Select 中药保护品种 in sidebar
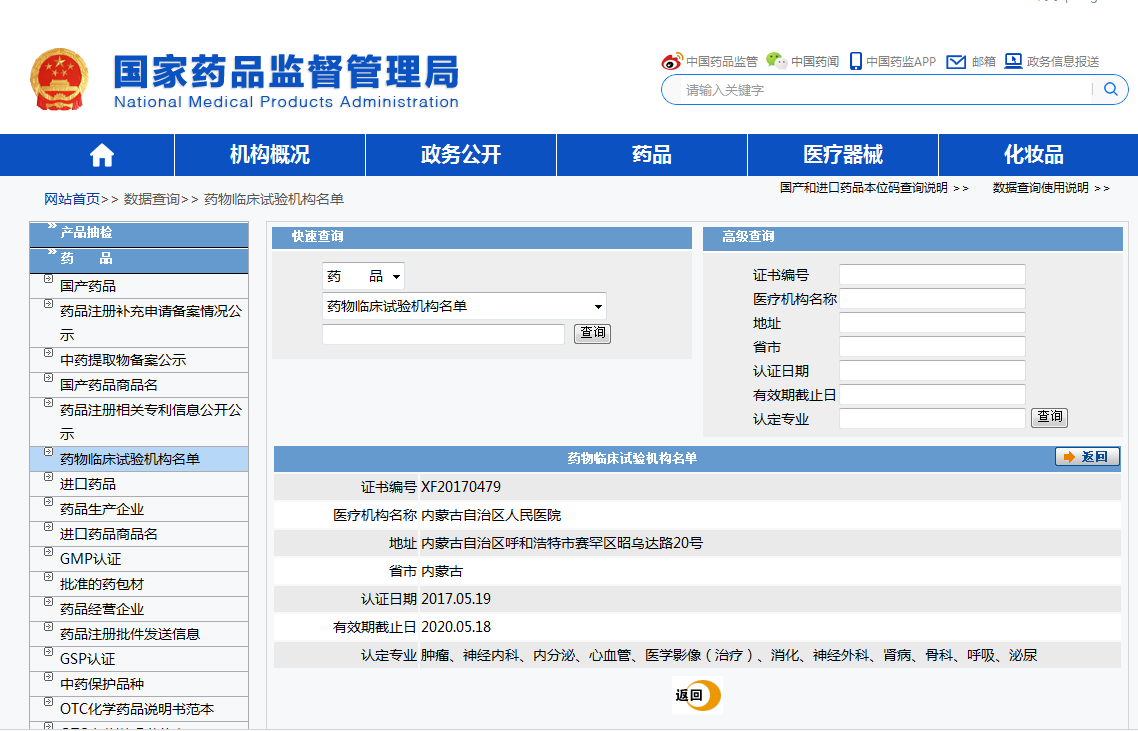 point(102,685)
